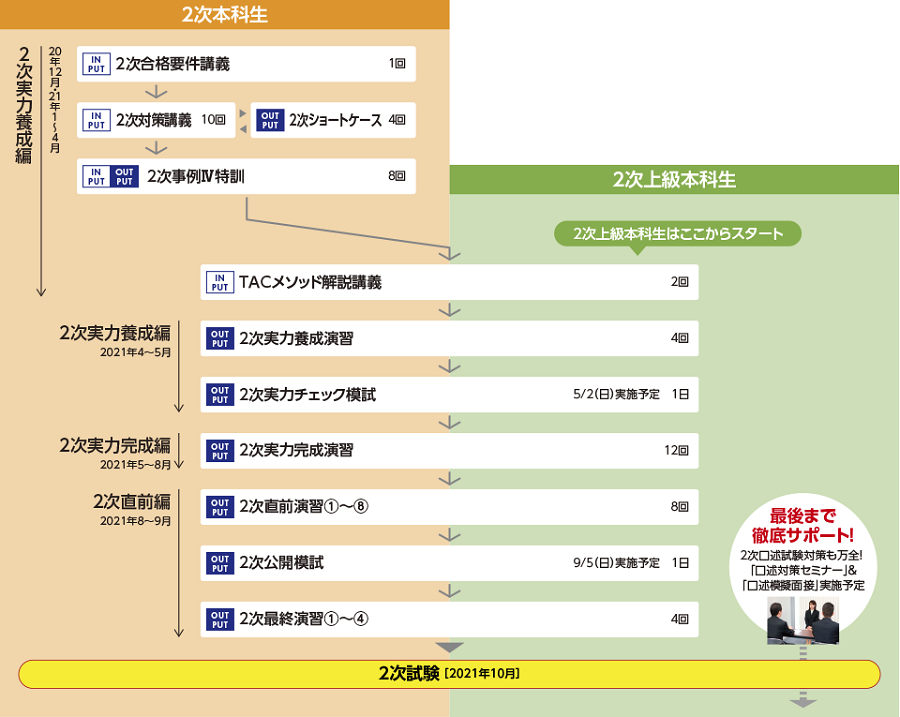Click the down chevron below TACメソッド解説講義
The height and width of the screenshot is (717, 900).
pos(449,311)
